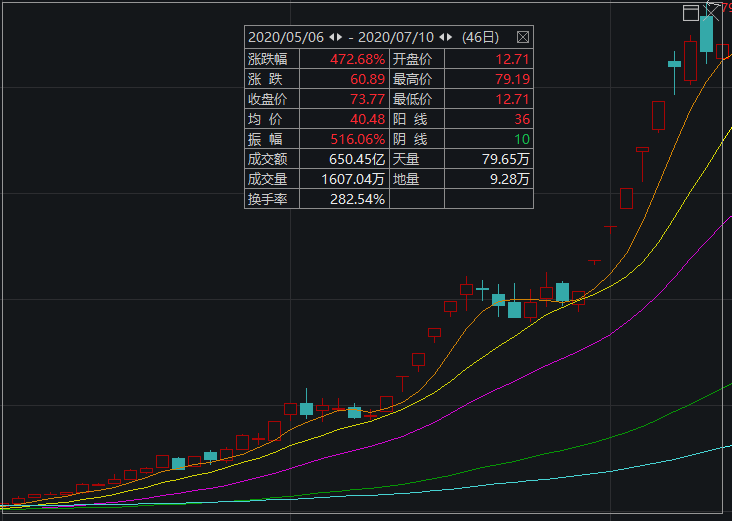The height and width of the screenshot is (521, 732).
Task: Click the 均 价 label cell
Action: [x=272, y=119]
